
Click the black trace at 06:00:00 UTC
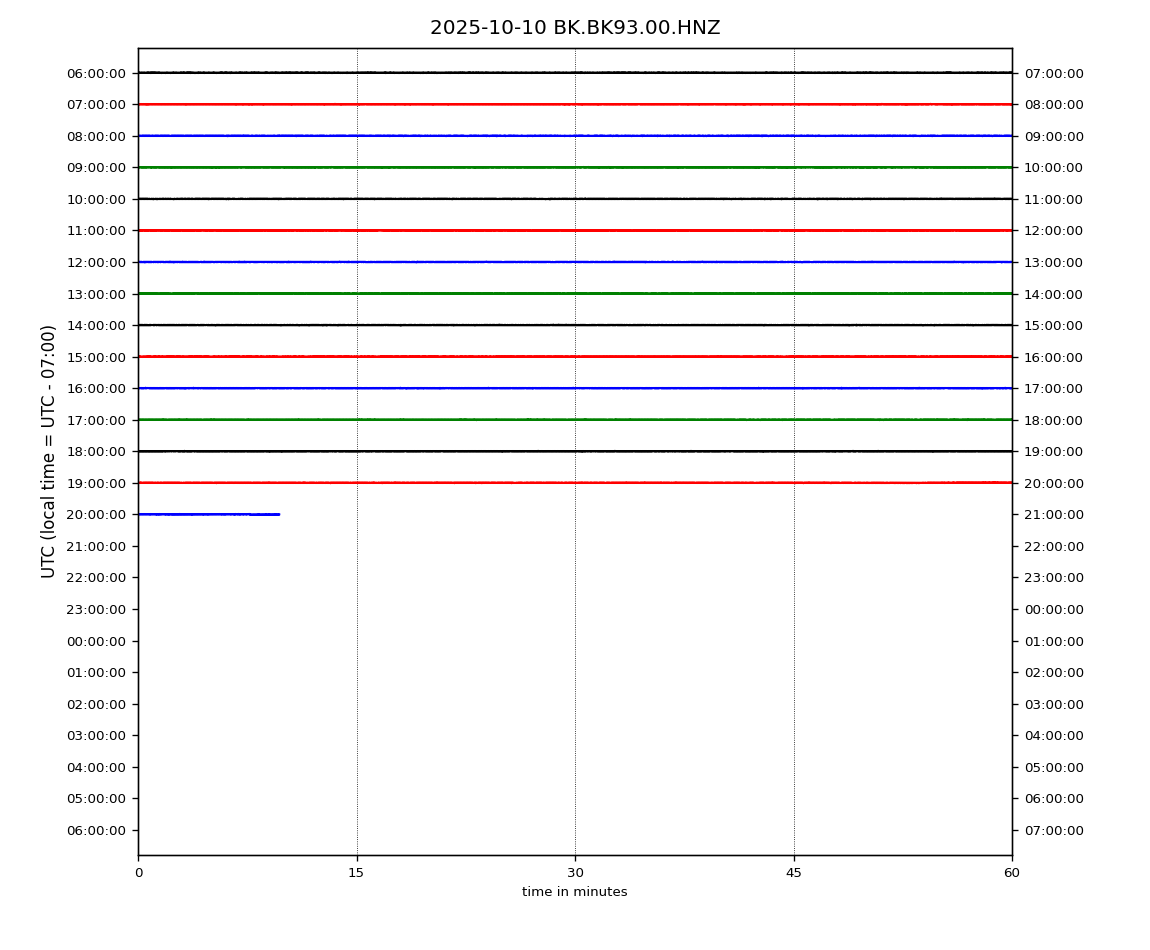(x=575, y=72)
